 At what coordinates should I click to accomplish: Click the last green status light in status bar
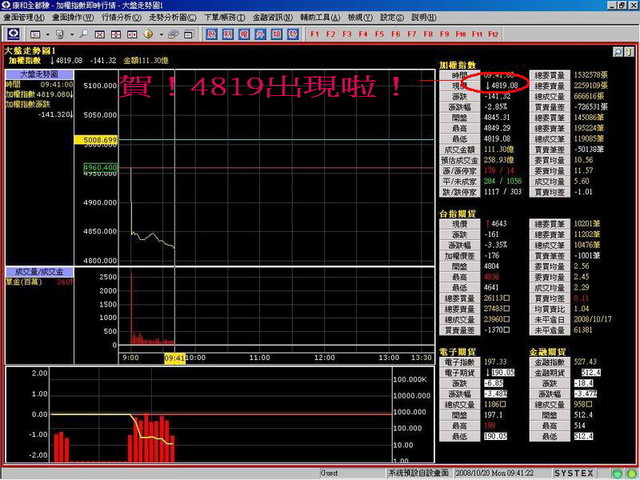click(633, 473)
